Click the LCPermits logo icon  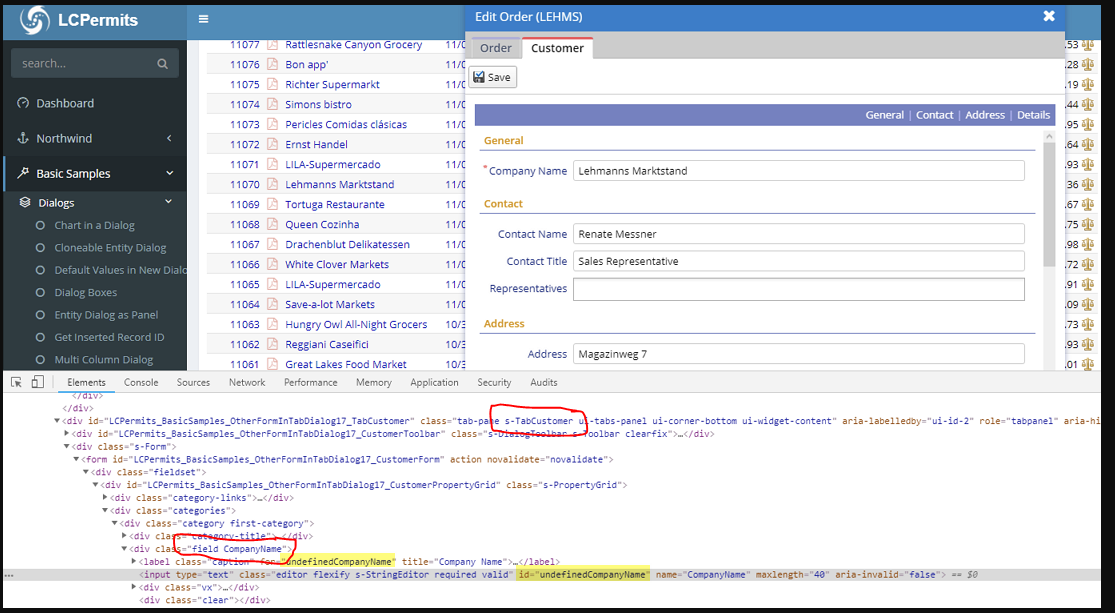coord(34,20)
